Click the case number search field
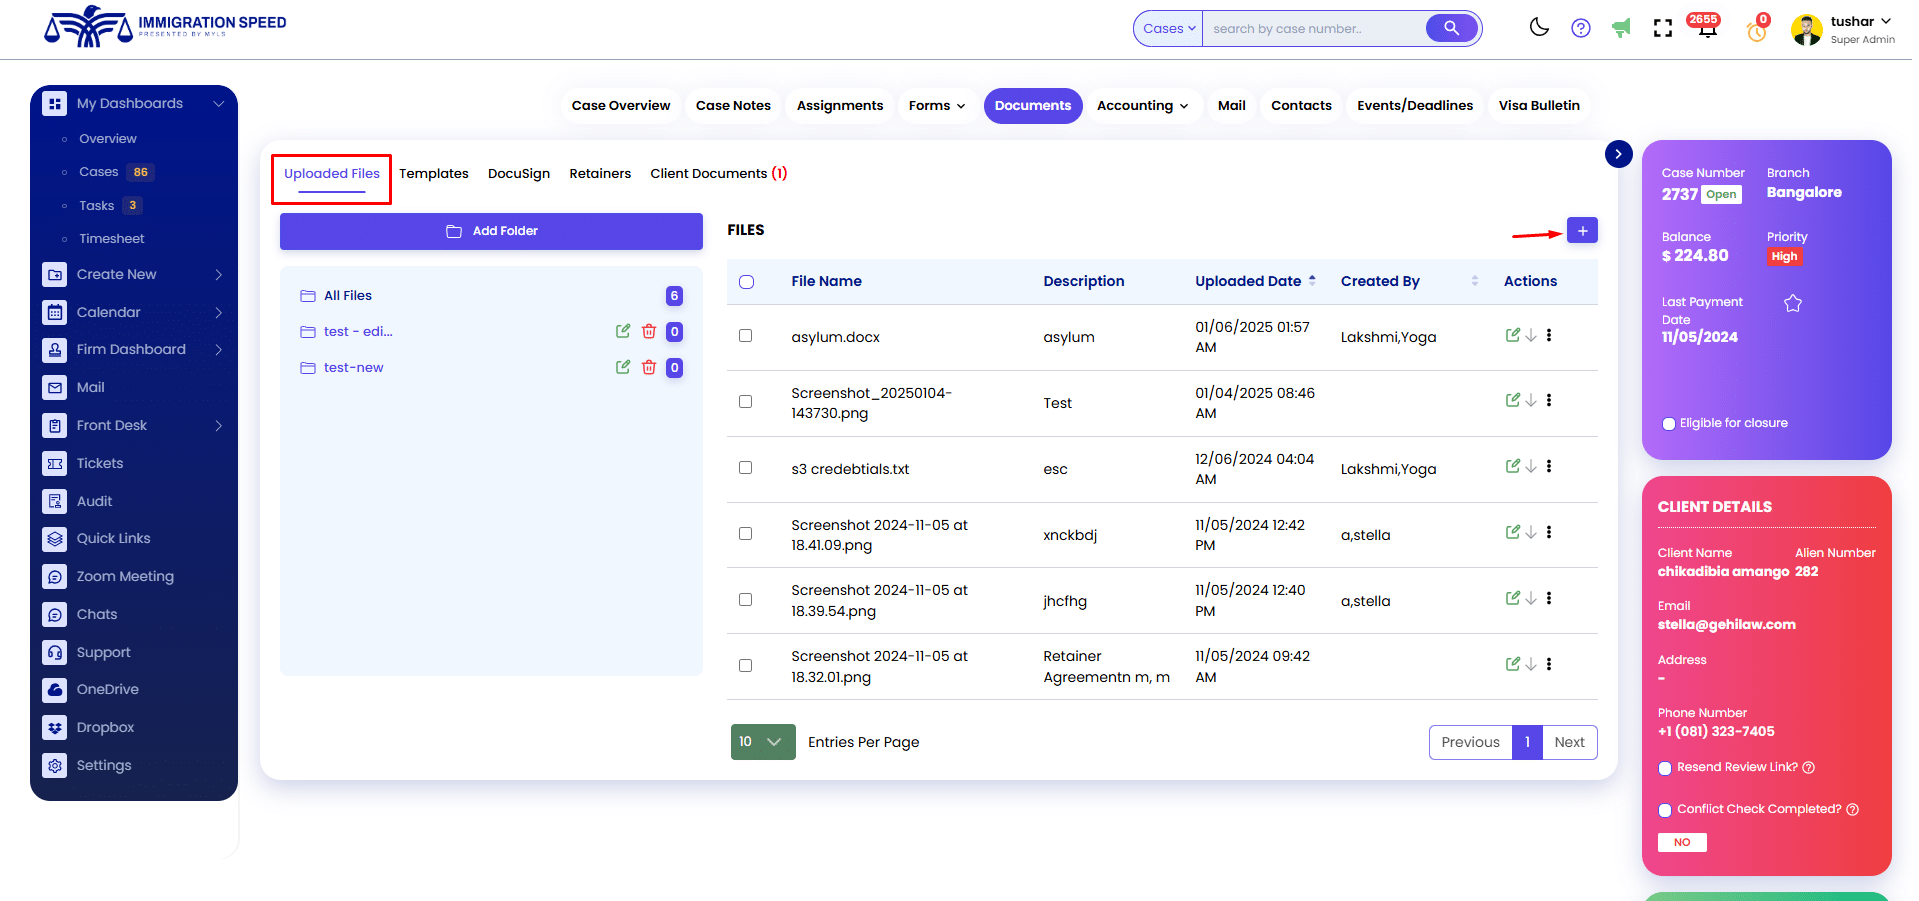 pos(1313,29)
